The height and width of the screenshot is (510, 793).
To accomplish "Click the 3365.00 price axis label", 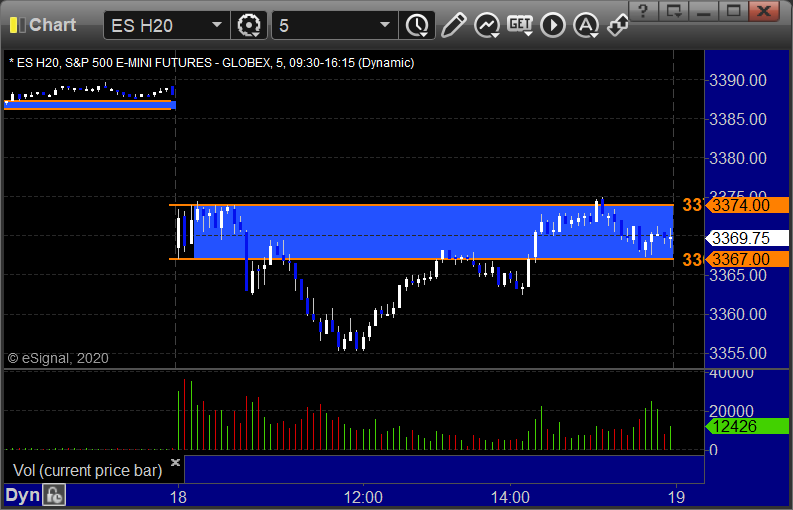I will pyautogui.click(x=738, y=276).
